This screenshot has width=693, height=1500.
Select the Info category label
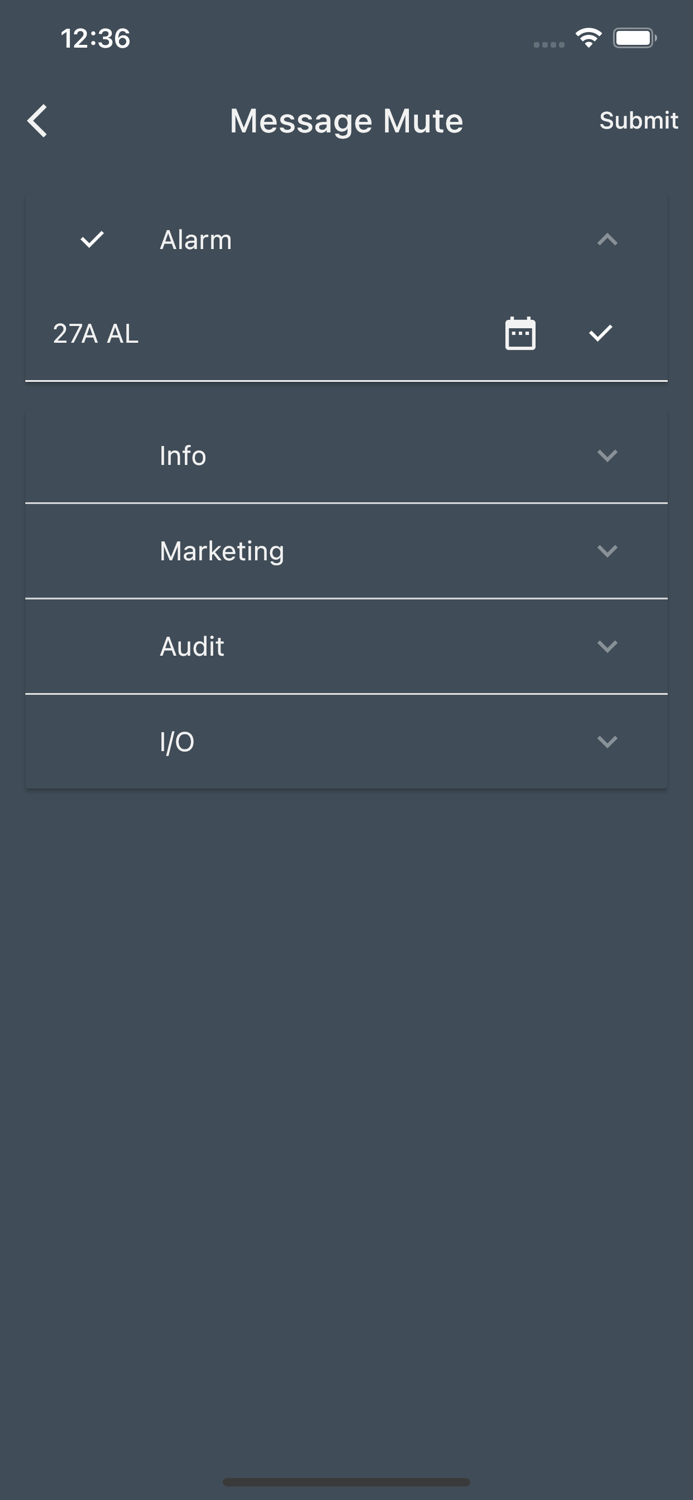click(x=183, y=456)
